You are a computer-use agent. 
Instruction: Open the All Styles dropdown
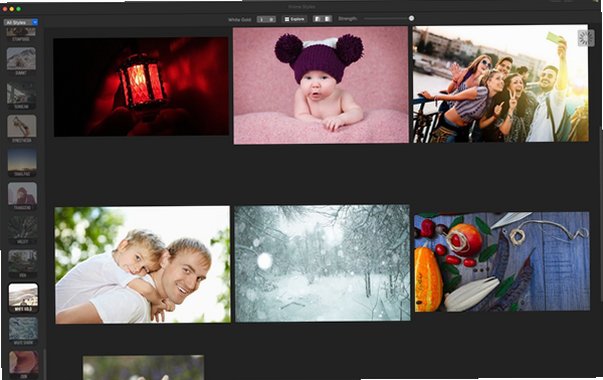21,22
